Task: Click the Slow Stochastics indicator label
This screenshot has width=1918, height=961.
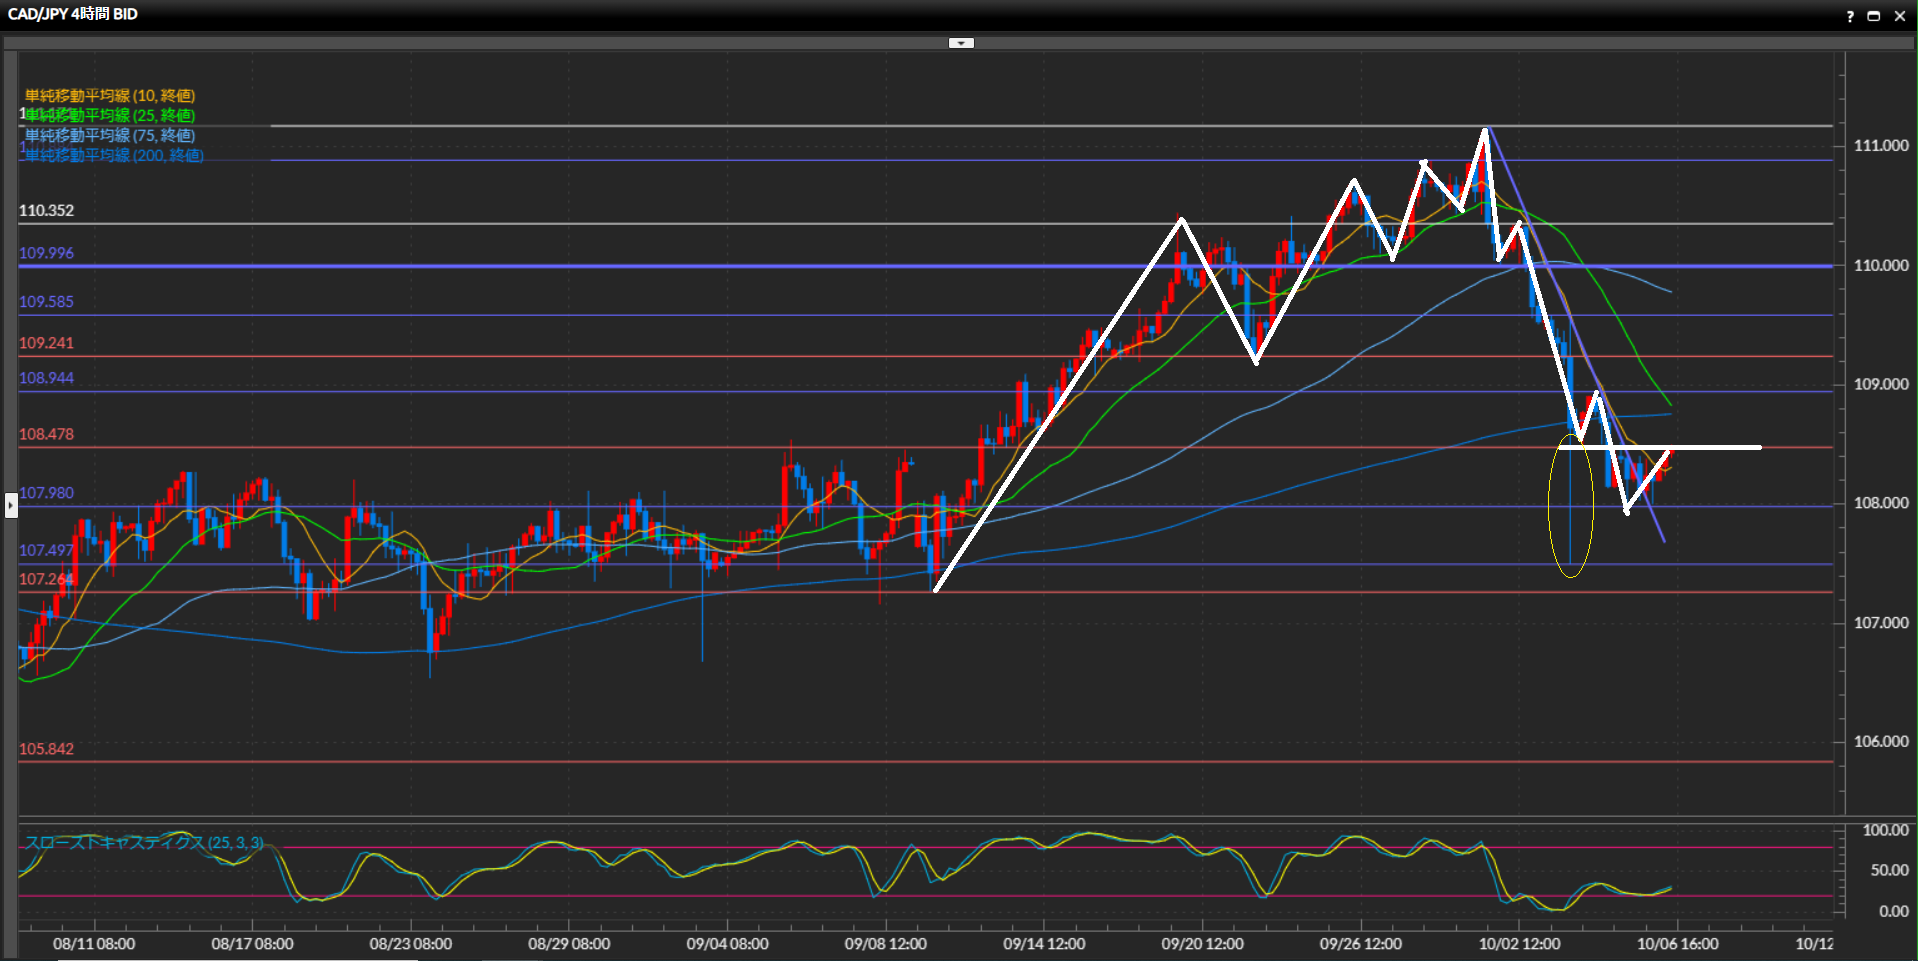Action: click(x=144, y=843)
